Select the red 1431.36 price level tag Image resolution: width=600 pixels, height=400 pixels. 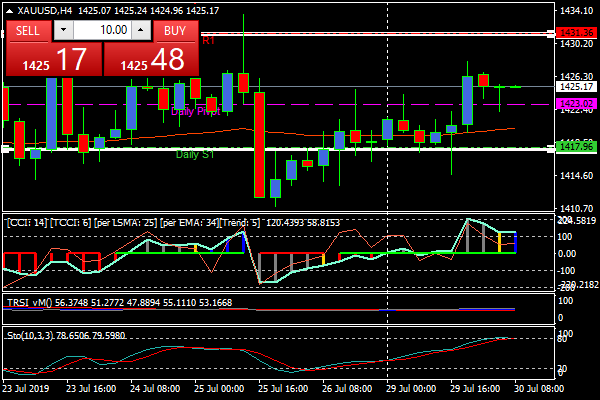tap(577, 33)
